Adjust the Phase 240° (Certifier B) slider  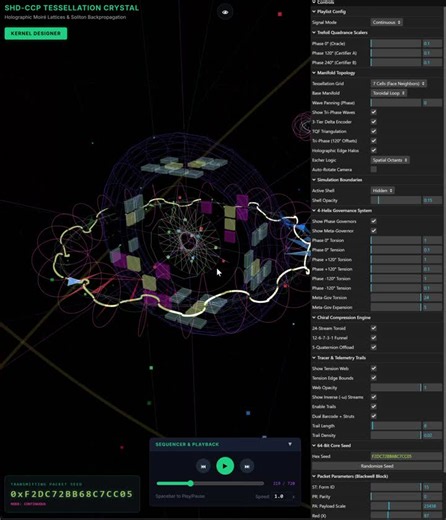pos(396,62)
